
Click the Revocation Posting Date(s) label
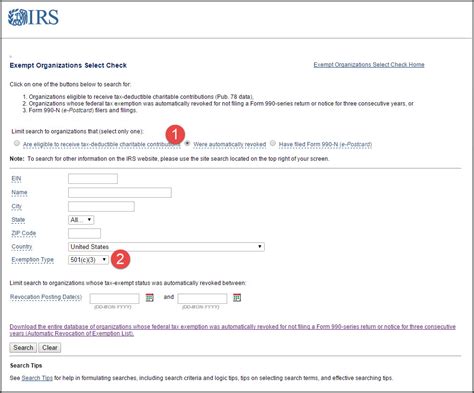tap(46, 297)
